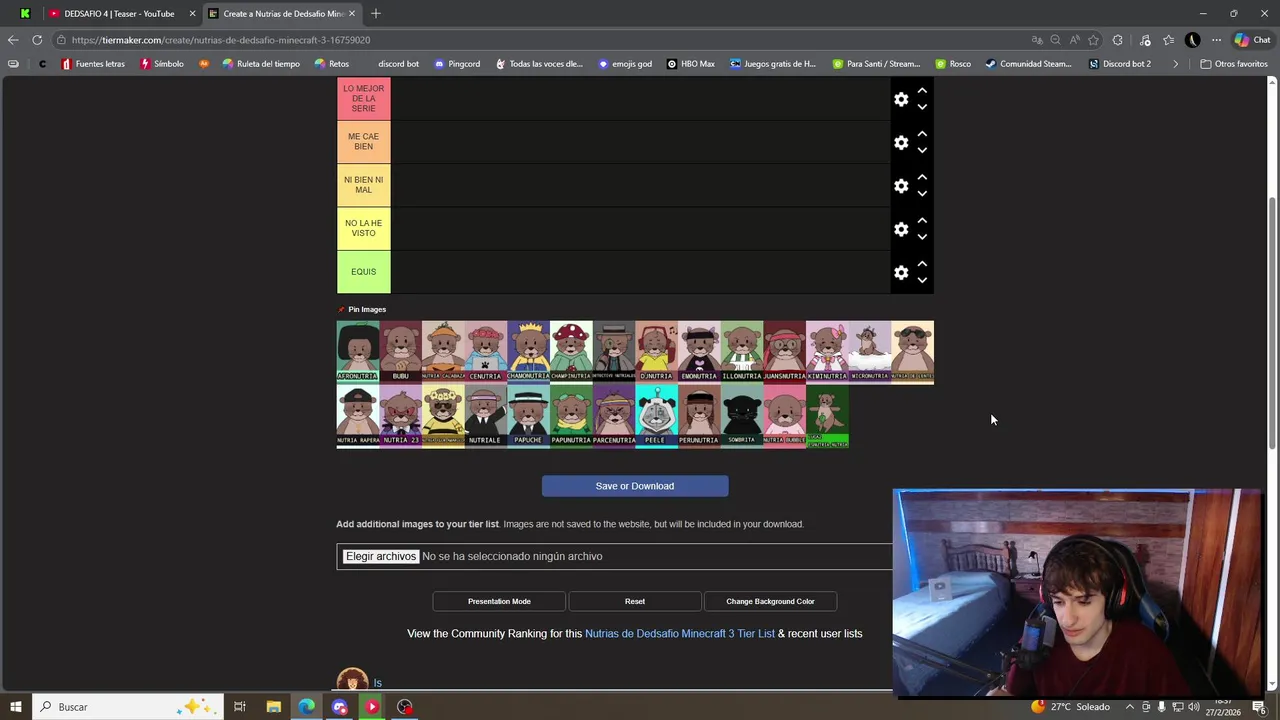Open Windows Start menu

(x=15, y=707)
